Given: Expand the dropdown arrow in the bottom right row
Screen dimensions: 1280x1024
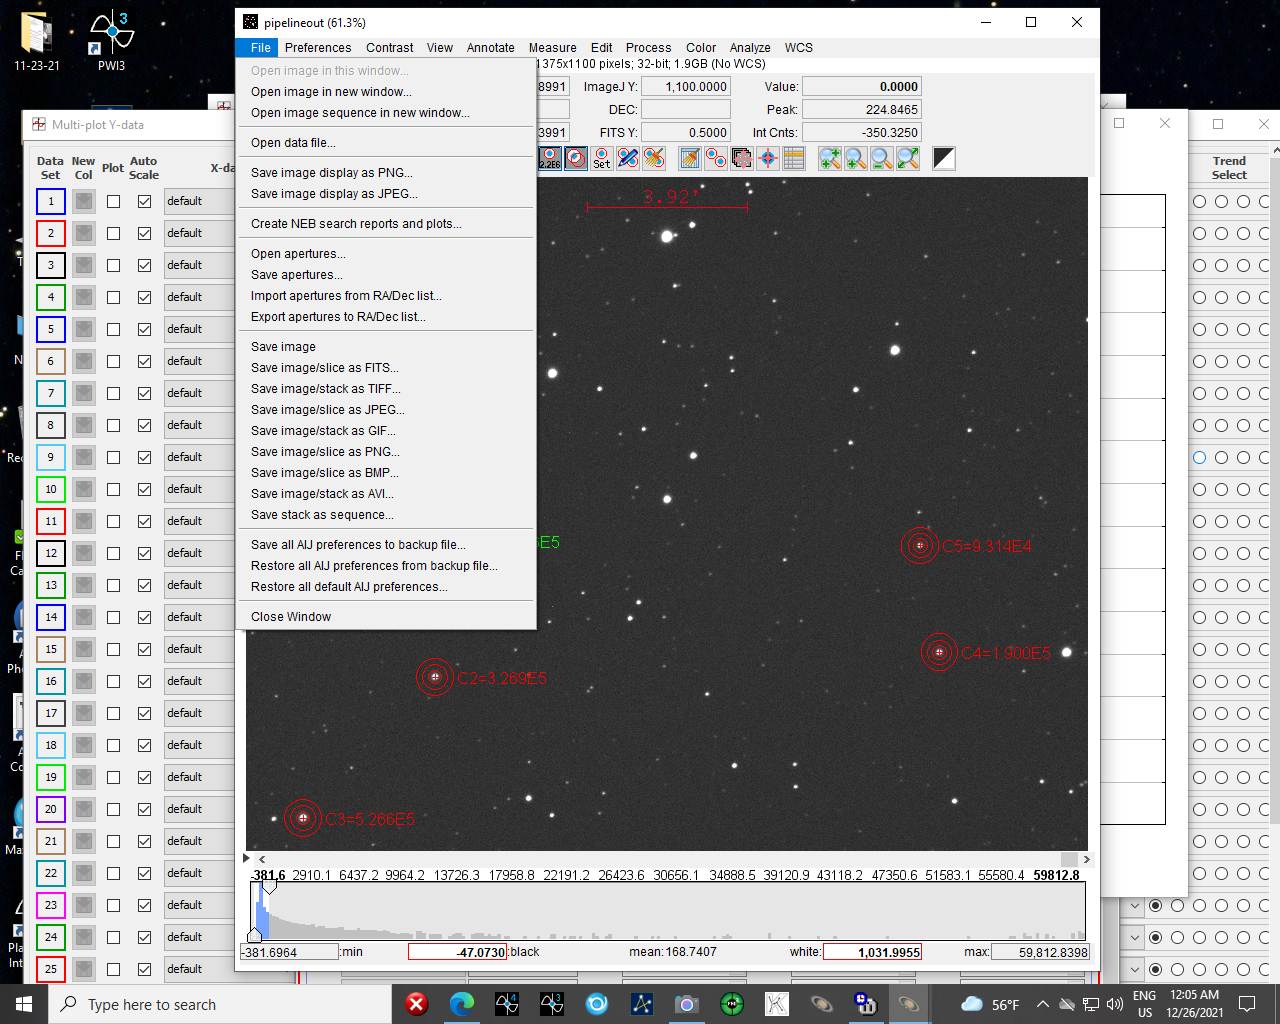Looking at the screenshot, I should pyautogui.click(x=1135, y=969).
